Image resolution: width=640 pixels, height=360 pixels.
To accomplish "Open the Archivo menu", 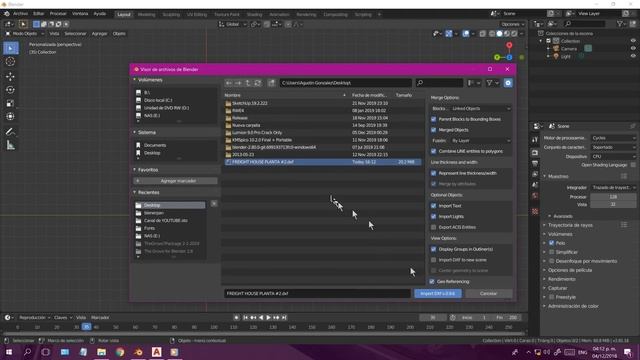I will [20, 14].
